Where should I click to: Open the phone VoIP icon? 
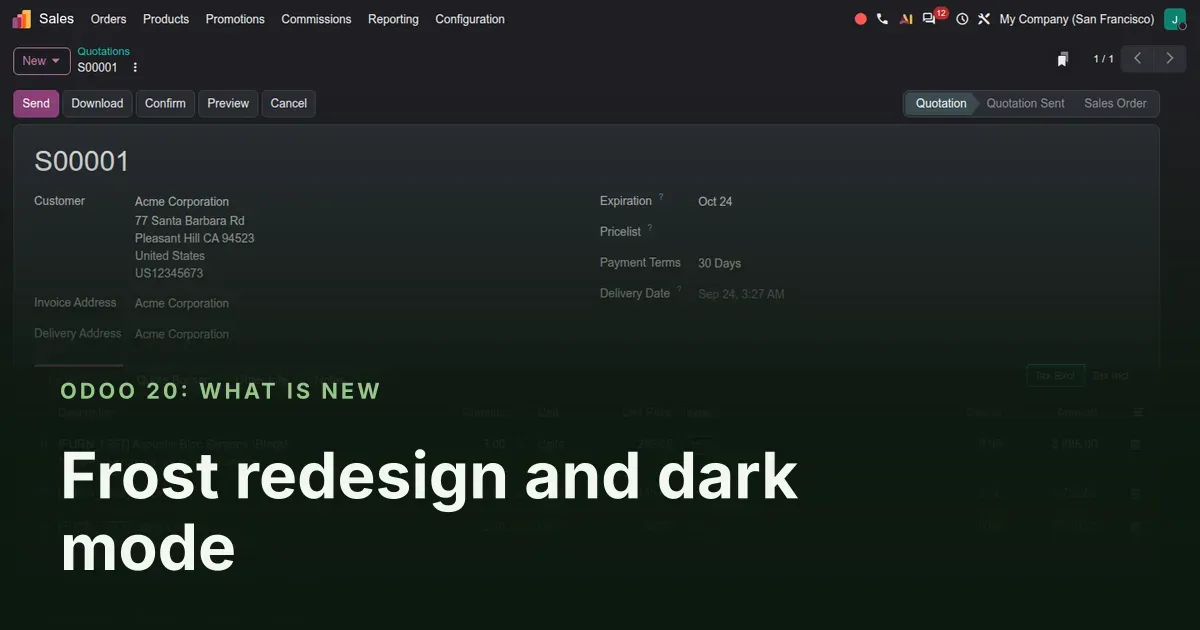882,19
